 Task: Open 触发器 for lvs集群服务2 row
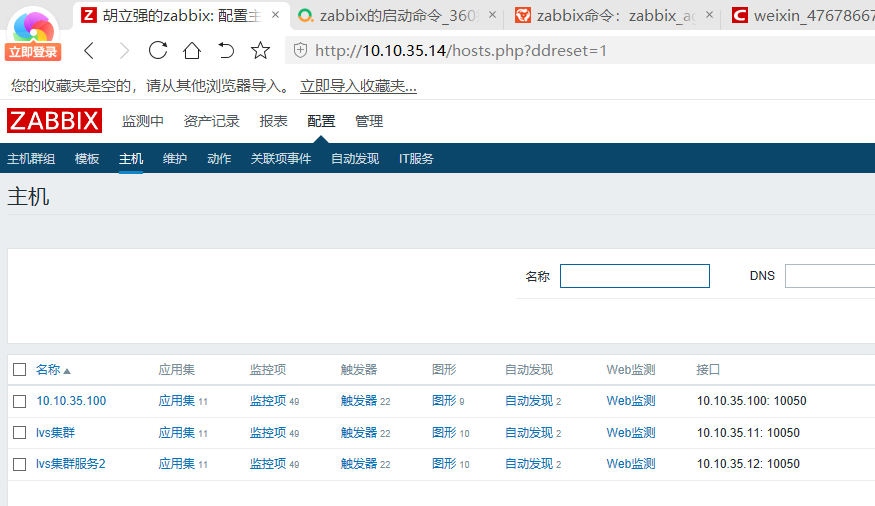[359, 464]
